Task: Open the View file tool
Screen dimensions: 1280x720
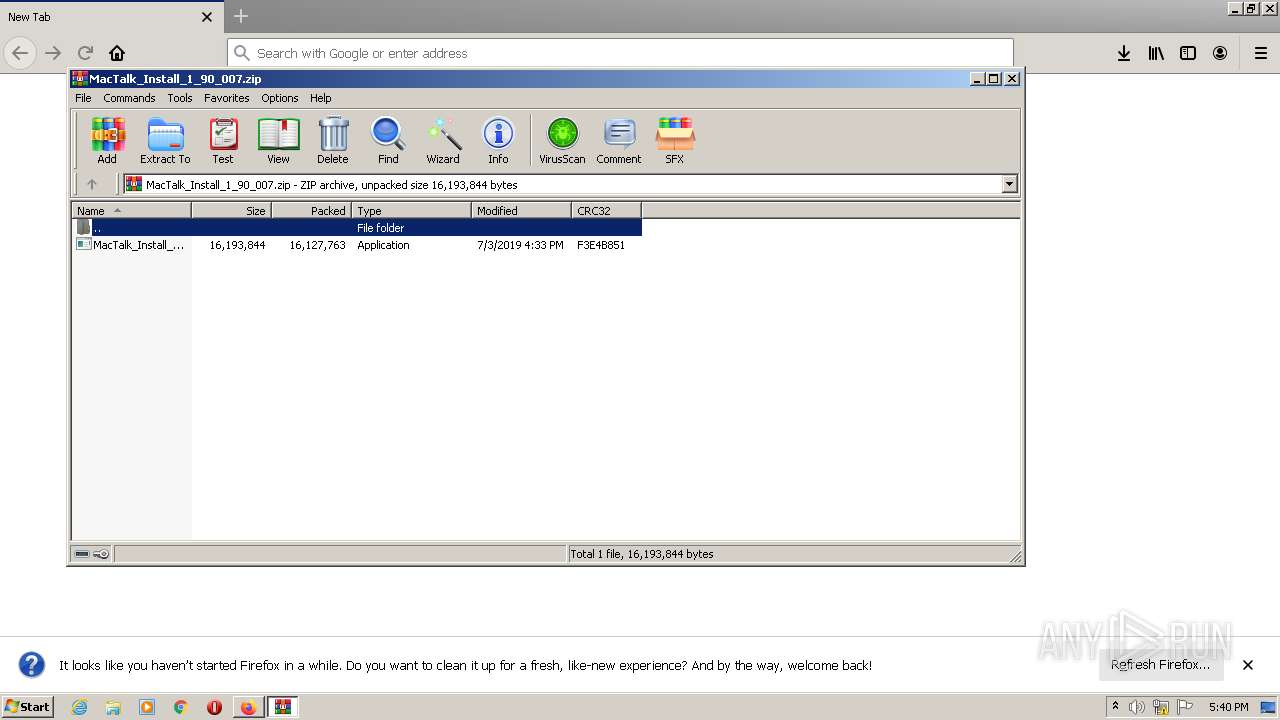Action: coord(278,140)
